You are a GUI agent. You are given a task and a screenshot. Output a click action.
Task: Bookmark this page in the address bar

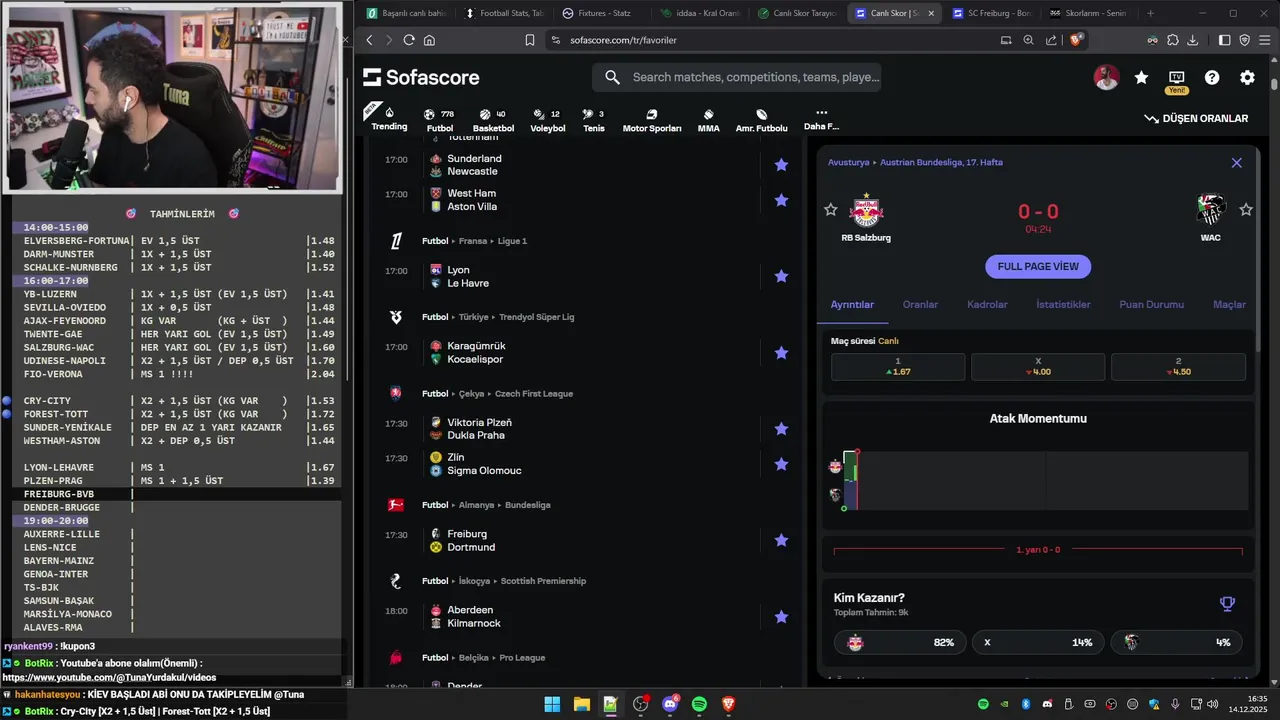[530, 40]
